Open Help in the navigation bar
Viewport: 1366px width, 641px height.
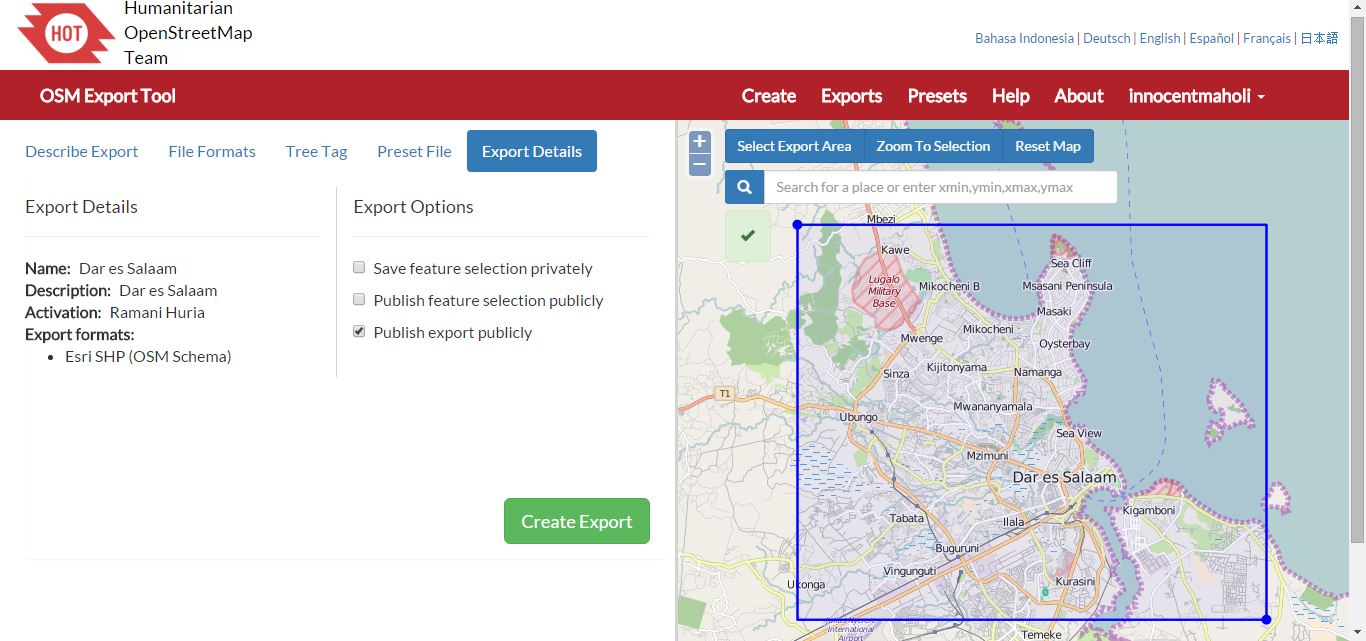pyautogui.click(x=1011, y=96)
